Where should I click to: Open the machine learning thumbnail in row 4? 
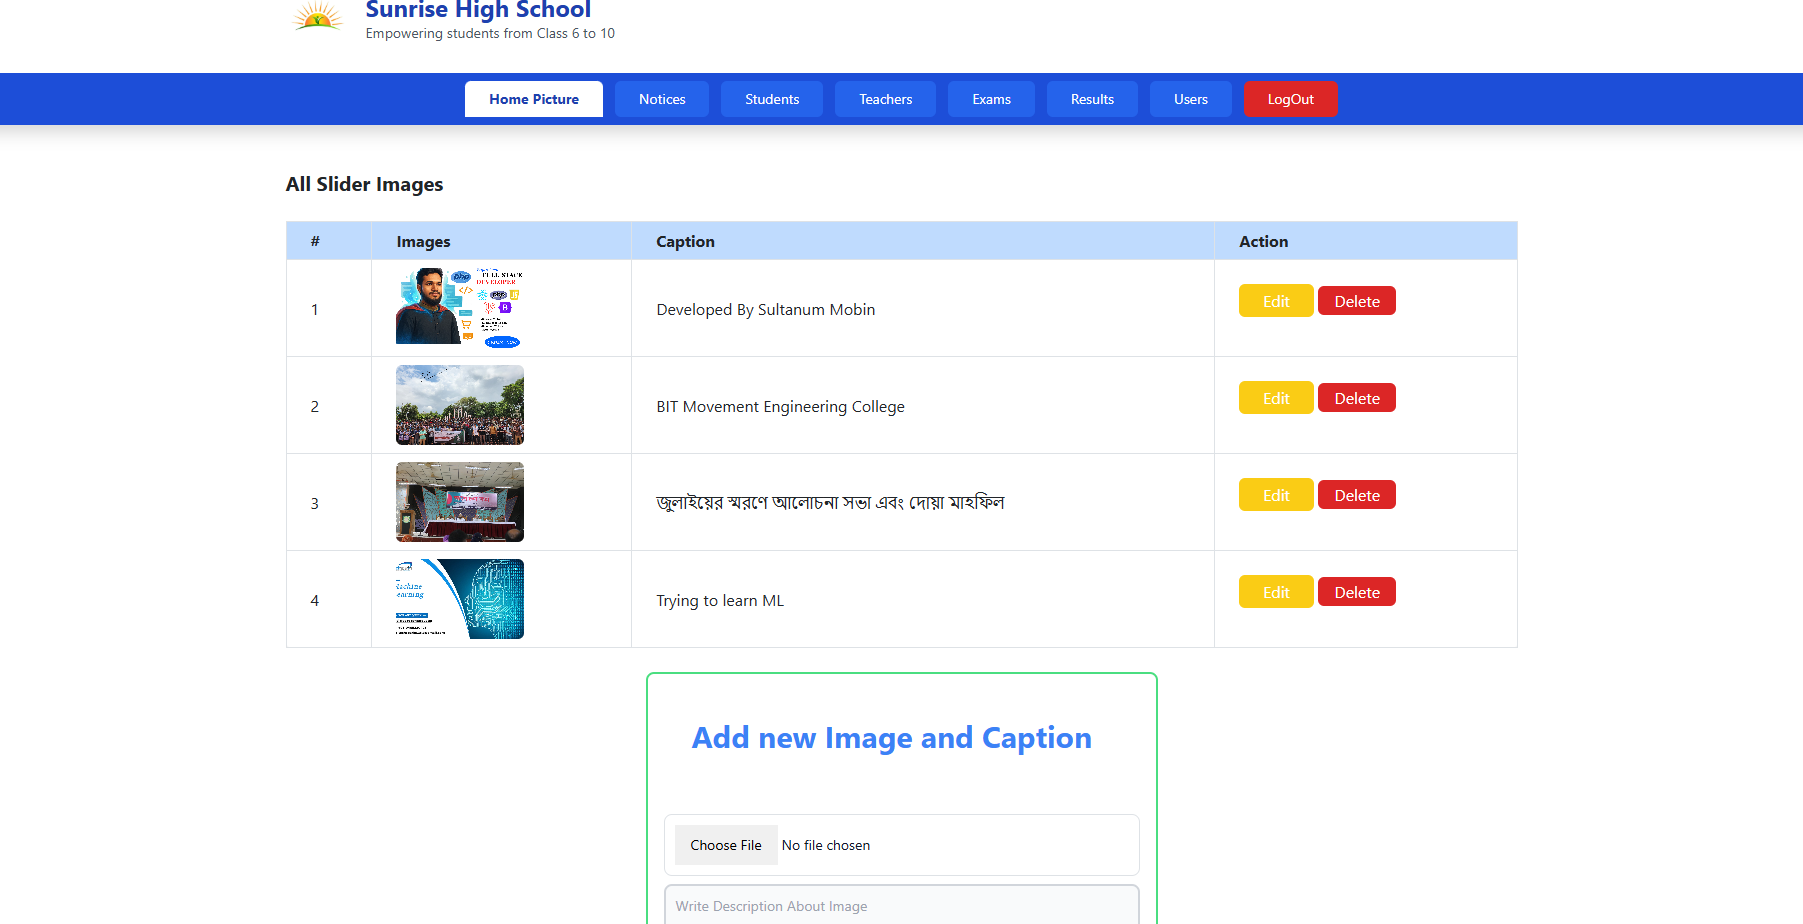click(x=460, y=599)
